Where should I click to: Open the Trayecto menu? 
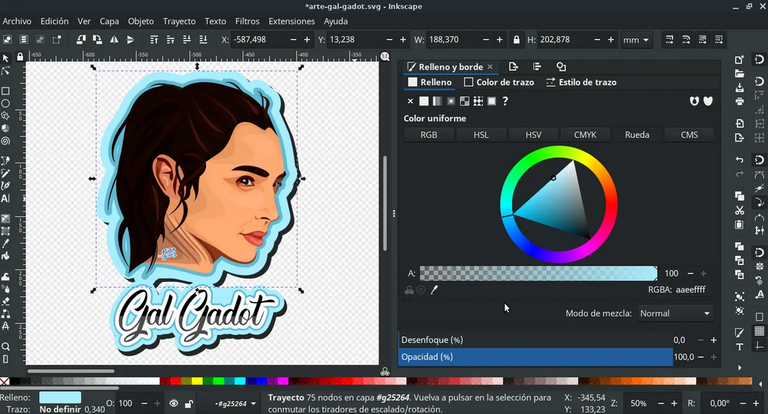click(x=179, y=21)
